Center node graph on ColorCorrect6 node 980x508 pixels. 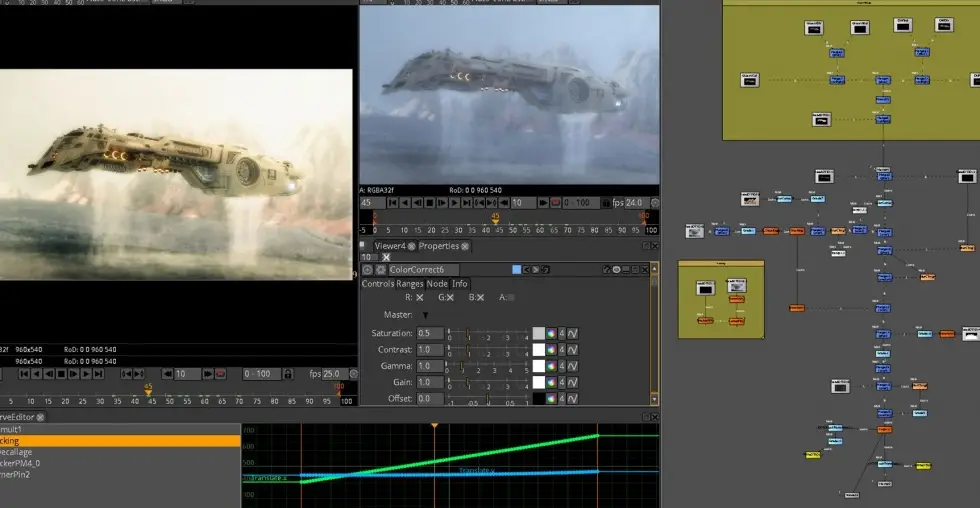click(368, 270)
